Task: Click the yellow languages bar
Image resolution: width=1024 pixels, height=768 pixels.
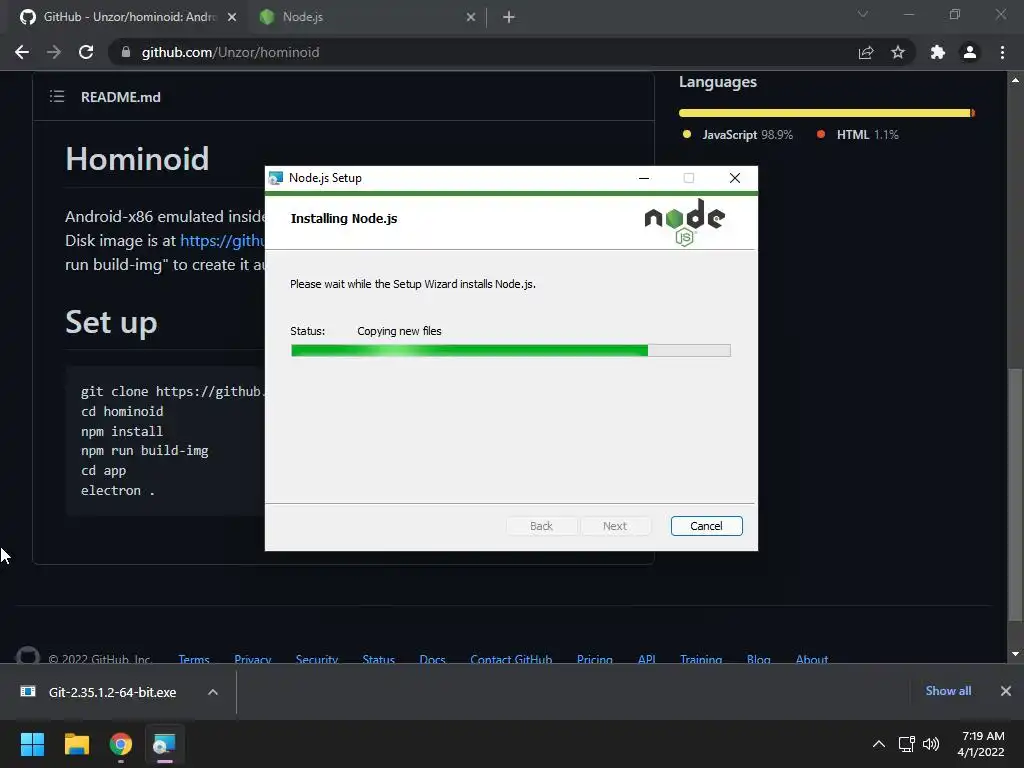Action: pos(824,113)
